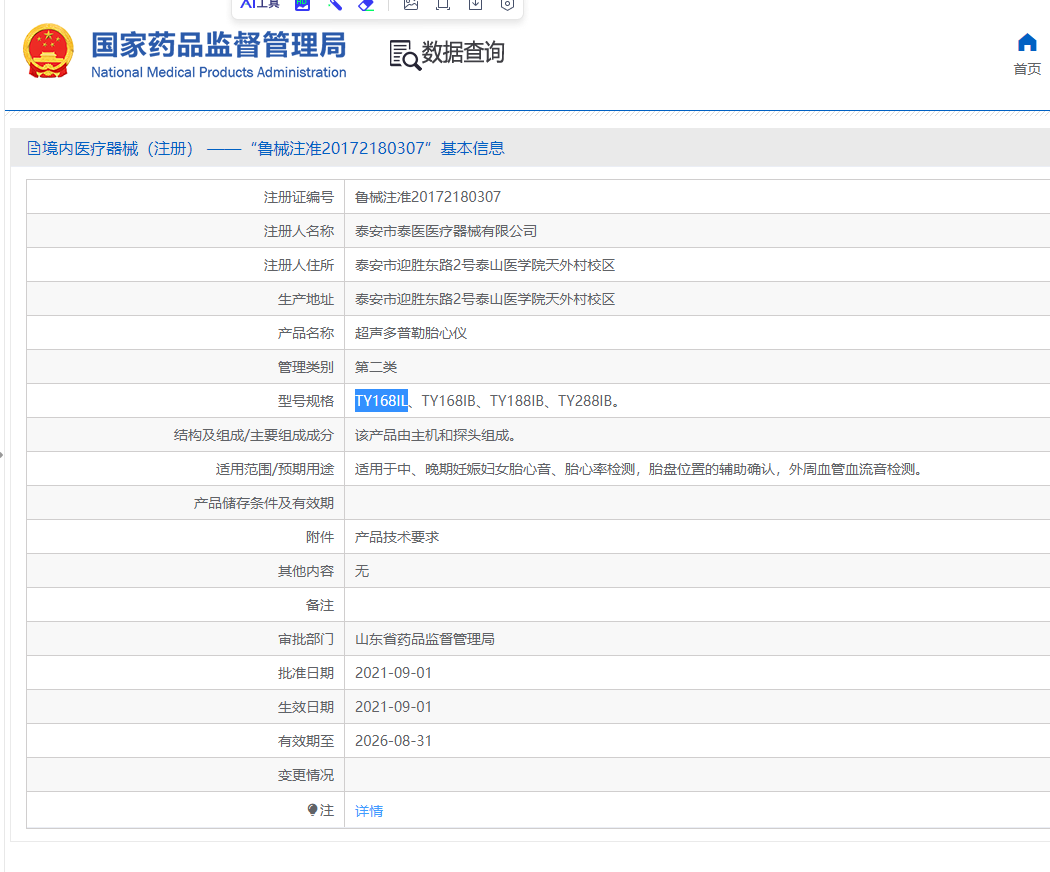Click the 变更情况 row label
Image resolution: width=1050 pixels, height=872 pixels.
coord(305,775)
